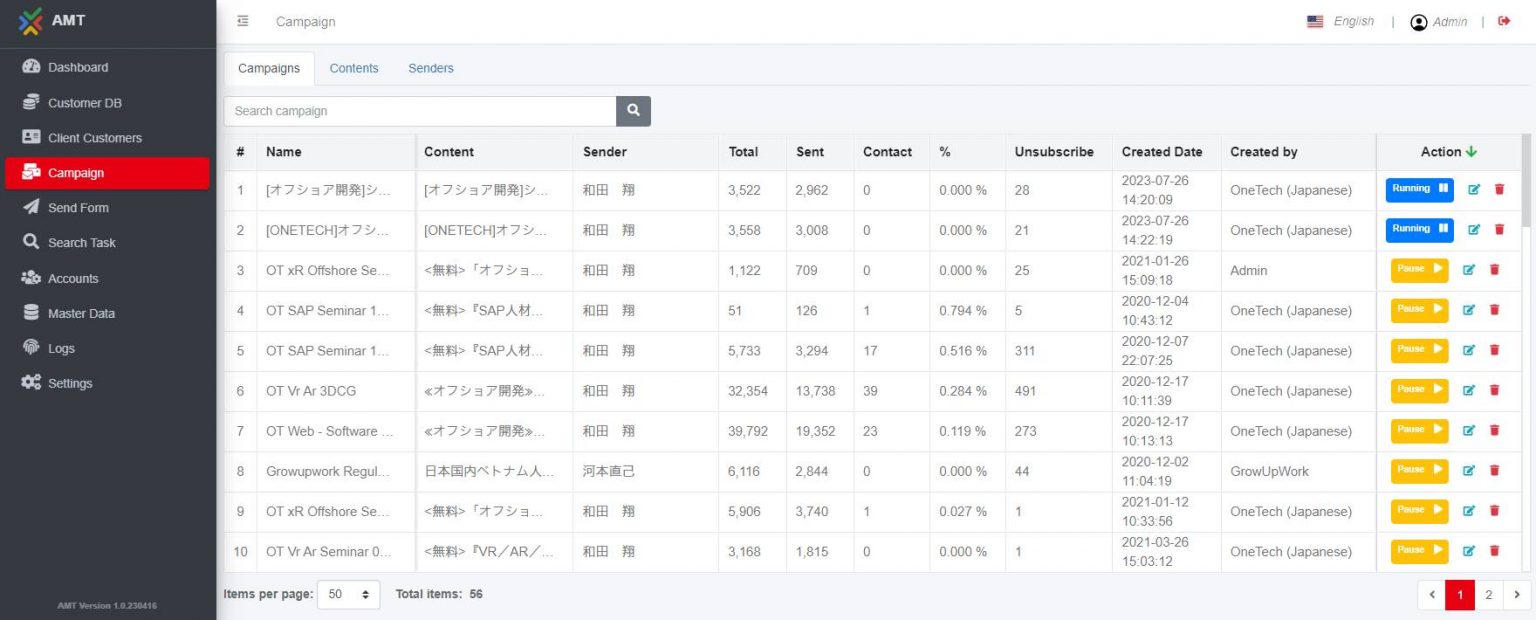The width and height of the screenshot is (1536, 620).
Task: Pause the running campaign in row 2
Action: coord(1419,229)
